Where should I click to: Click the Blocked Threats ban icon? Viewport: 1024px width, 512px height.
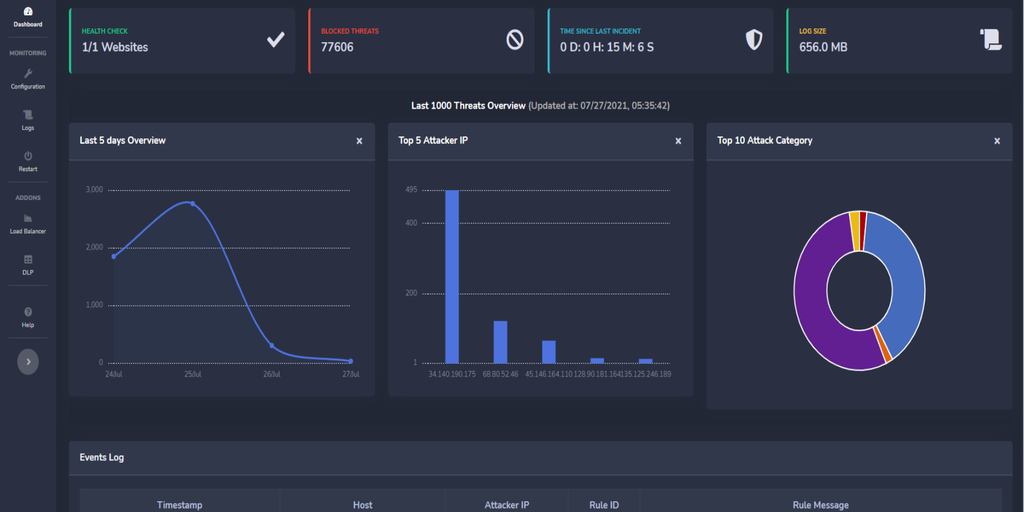tap(514, 40)
